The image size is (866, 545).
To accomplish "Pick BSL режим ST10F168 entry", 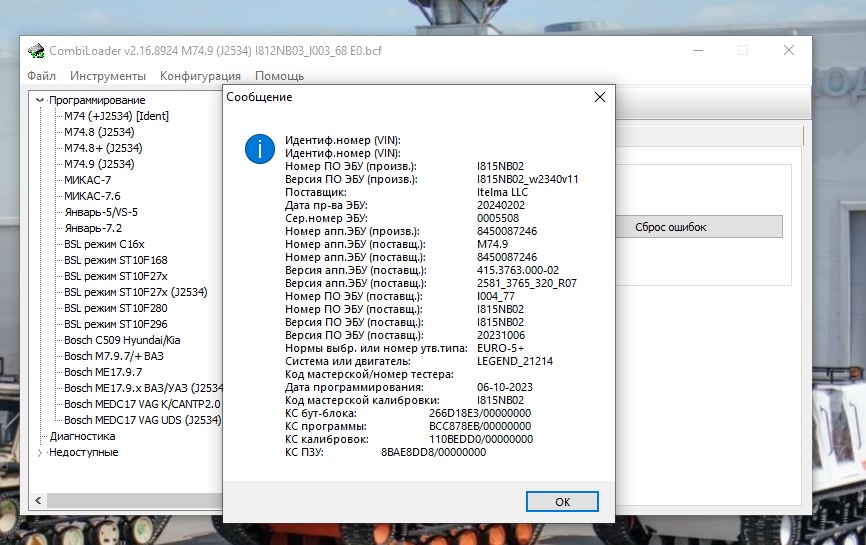I will click(x=116, y=260).
